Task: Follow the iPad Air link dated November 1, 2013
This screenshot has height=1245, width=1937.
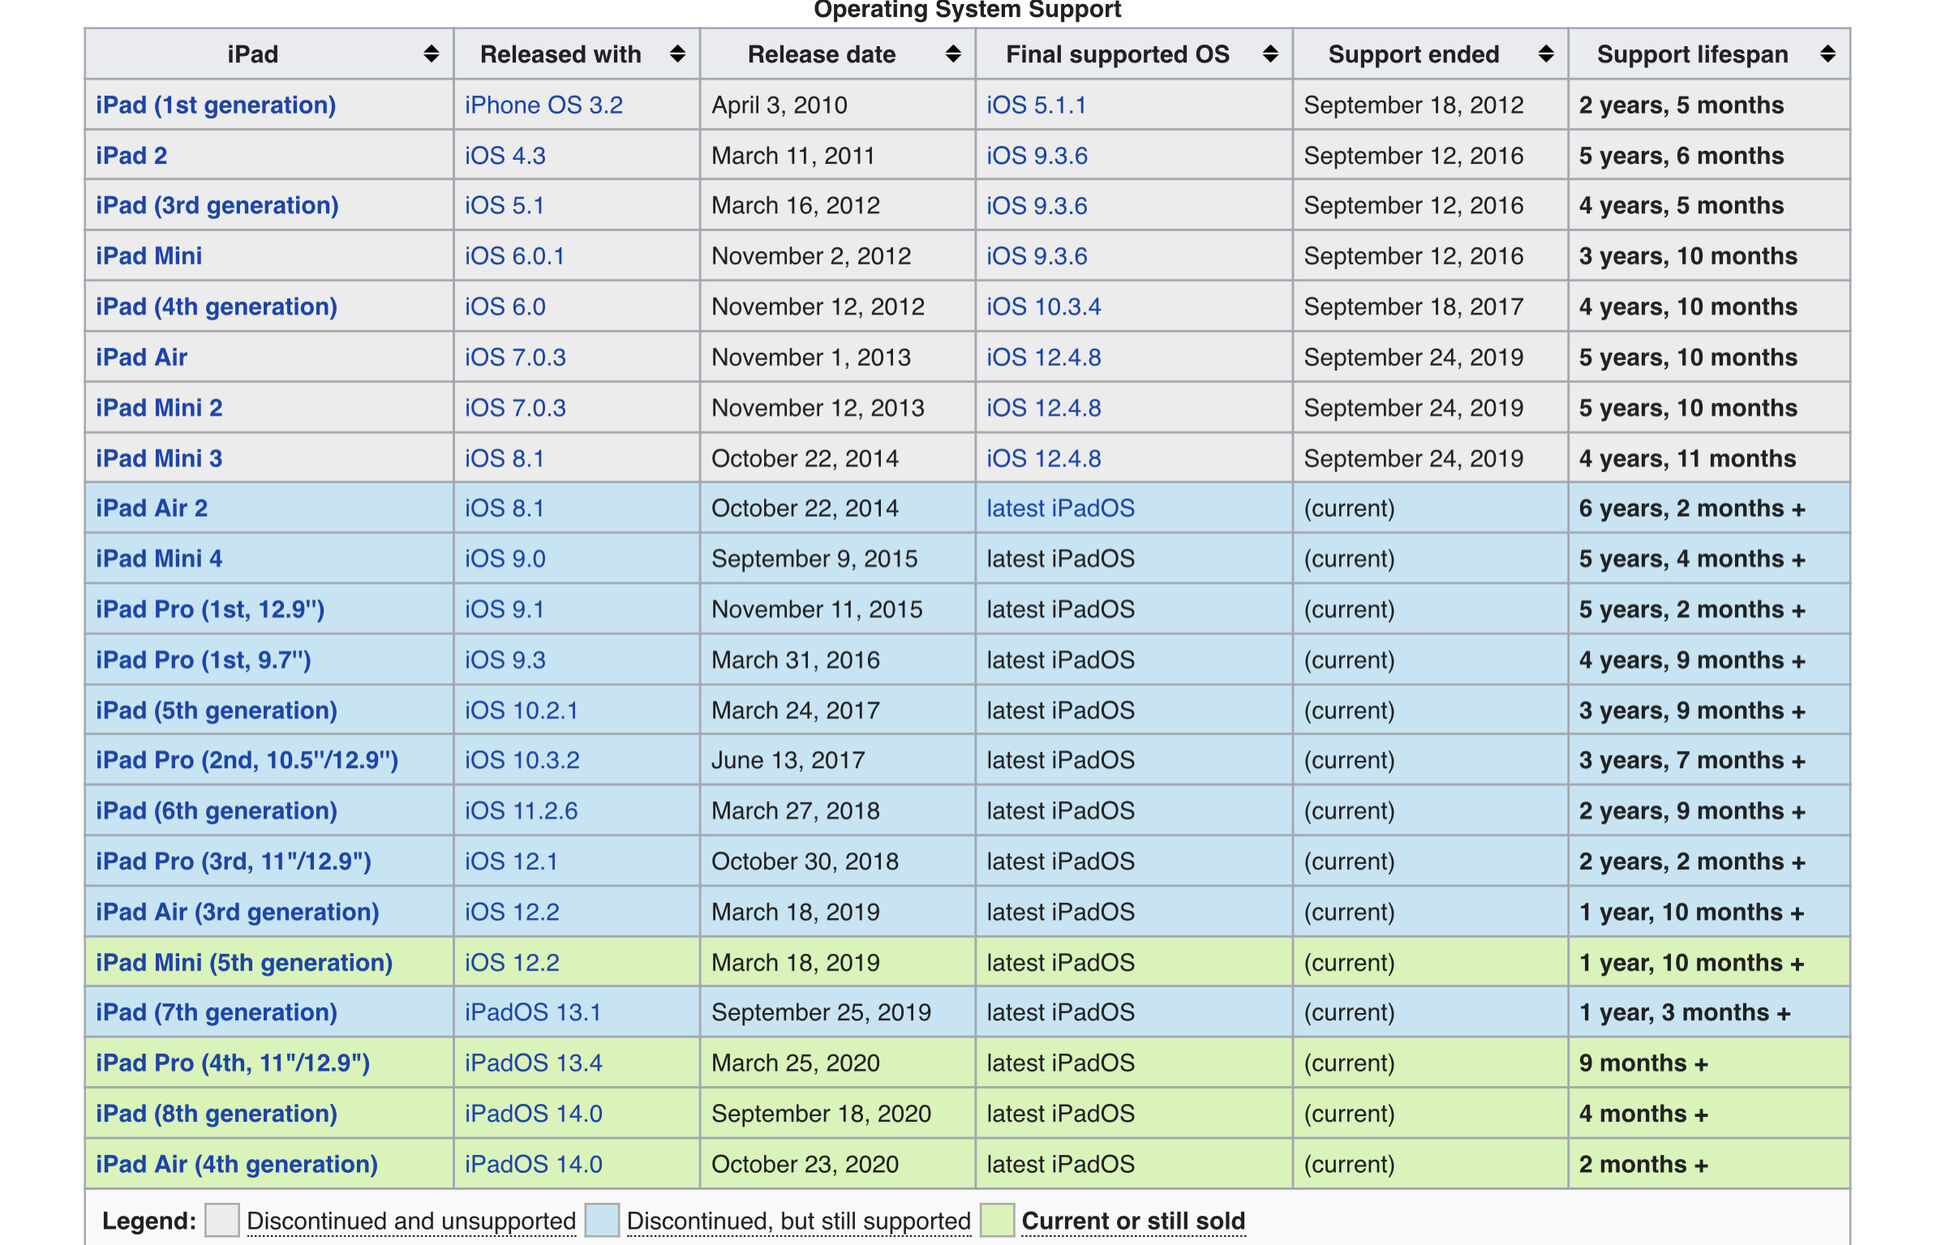Action: click(x=142, y=357)
